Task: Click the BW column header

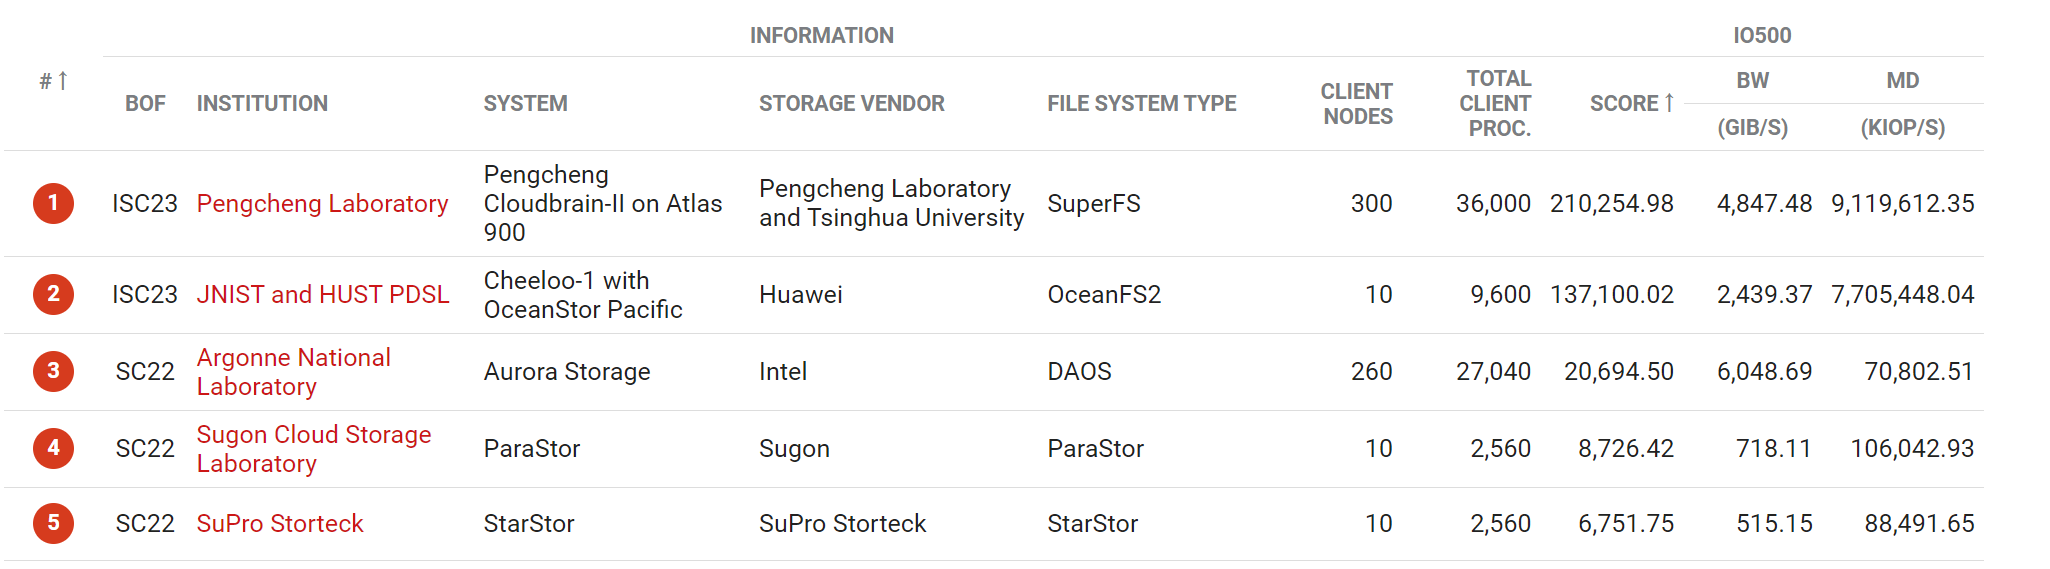Action: tap(1752, 80)
